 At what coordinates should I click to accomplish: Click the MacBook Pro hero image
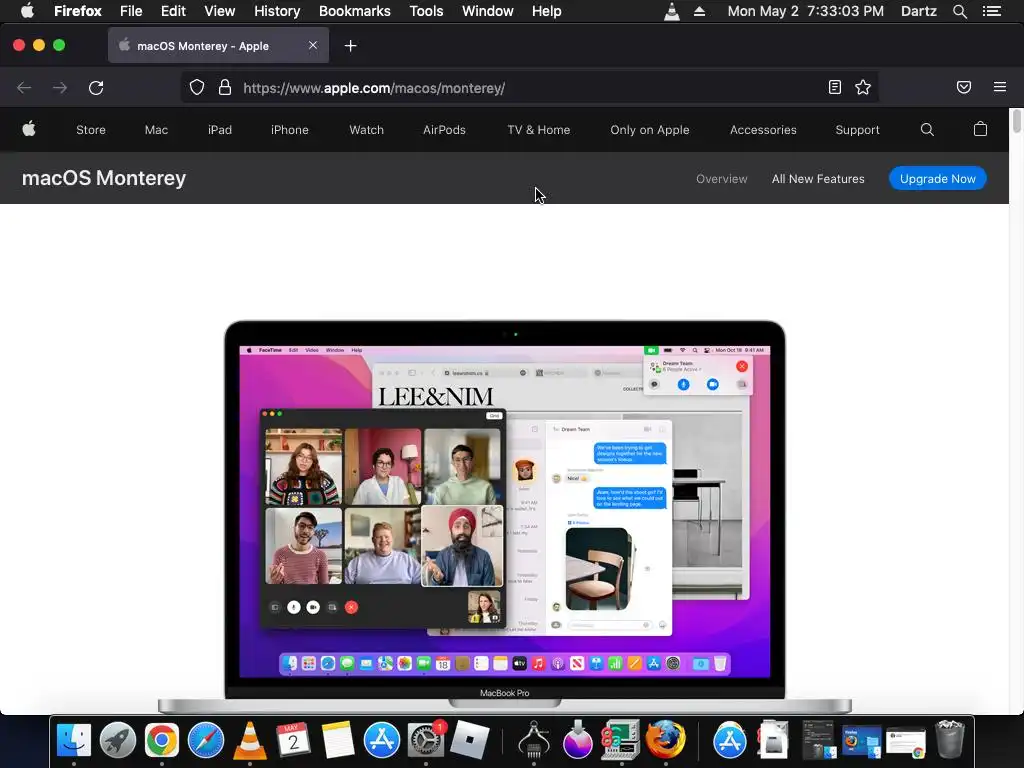pos(505,516)
